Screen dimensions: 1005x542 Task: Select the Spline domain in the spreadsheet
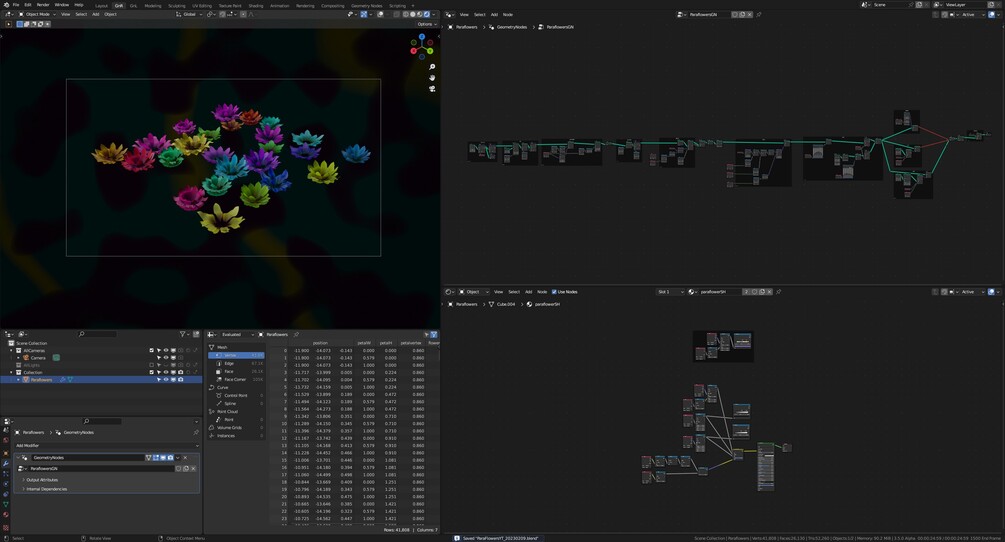(236, 404)
